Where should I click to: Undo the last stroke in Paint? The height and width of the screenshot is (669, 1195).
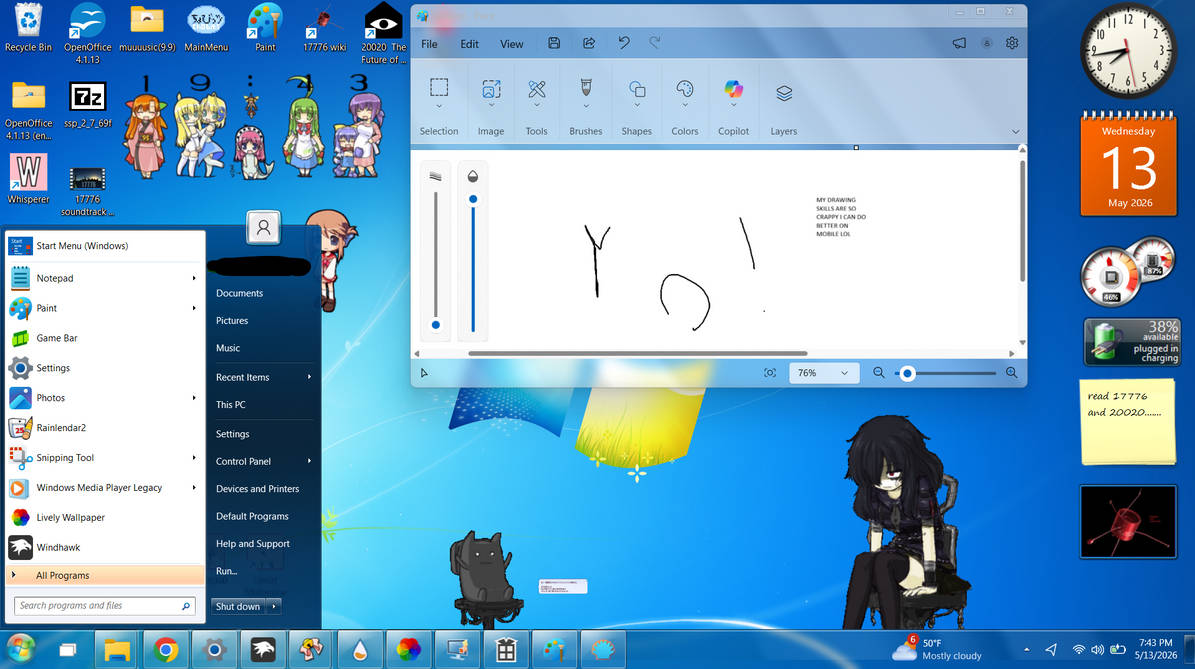click(x=624, y=43)
